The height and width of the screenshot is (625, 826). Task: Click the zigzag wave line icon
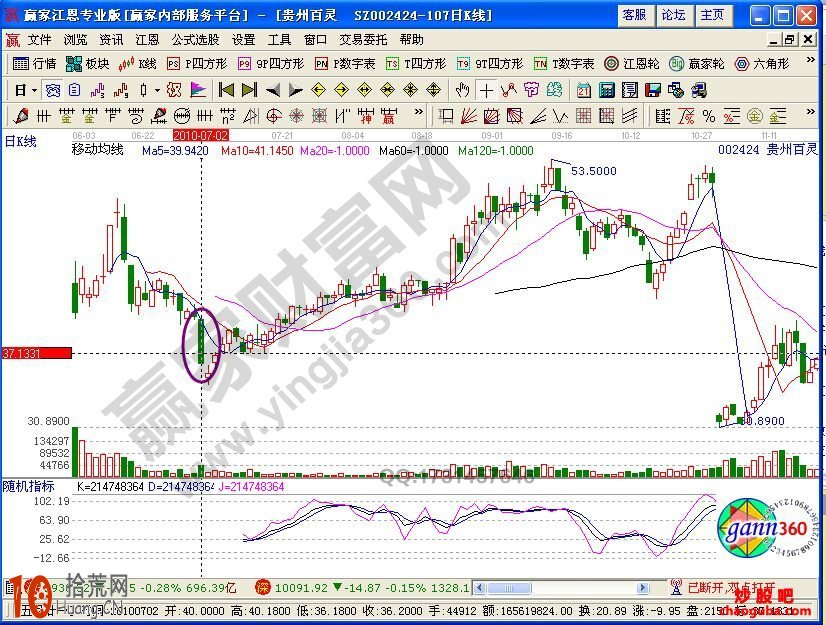point(509,91)
